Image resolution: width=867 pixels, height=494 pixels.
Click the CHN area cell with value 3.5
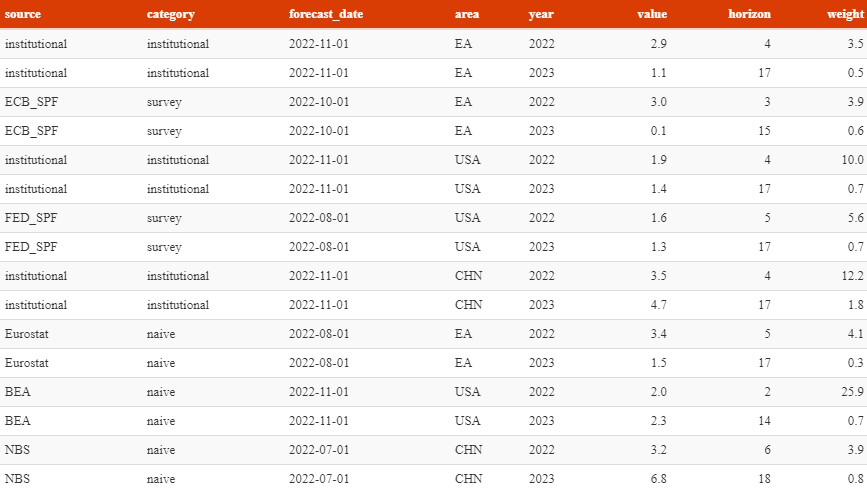(x=468, y=276)
